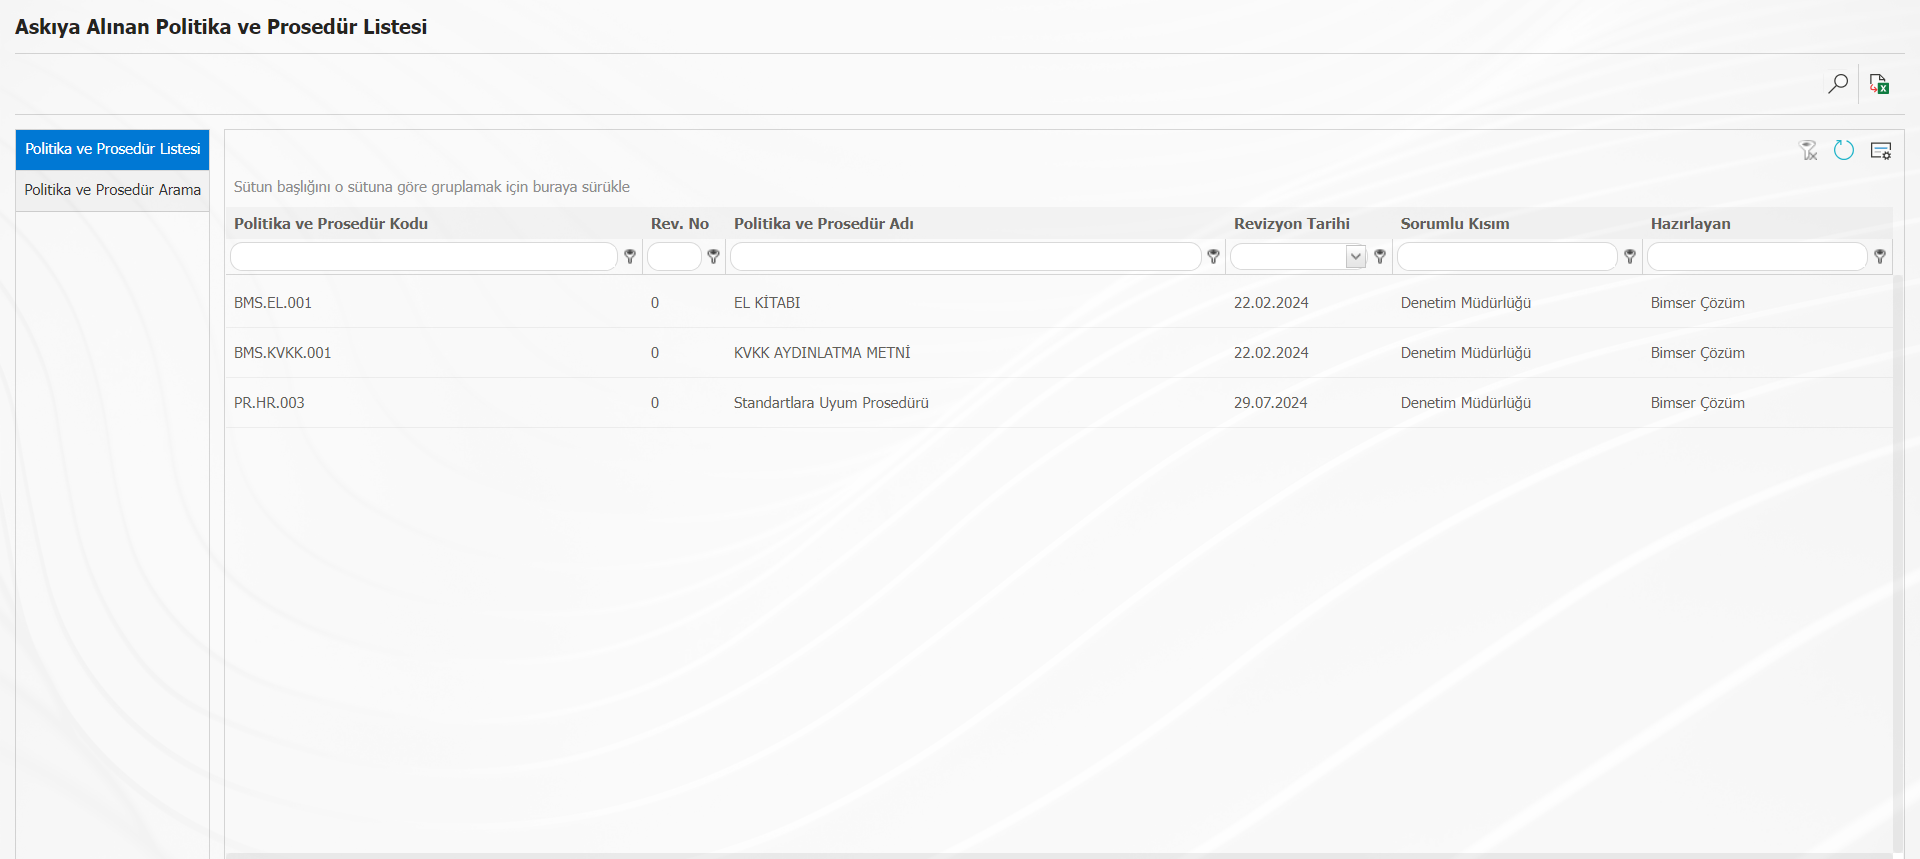
Task: Click Denetim Müdürlüğü in BMS.EL.001 row
Action: coord(1466,303)
